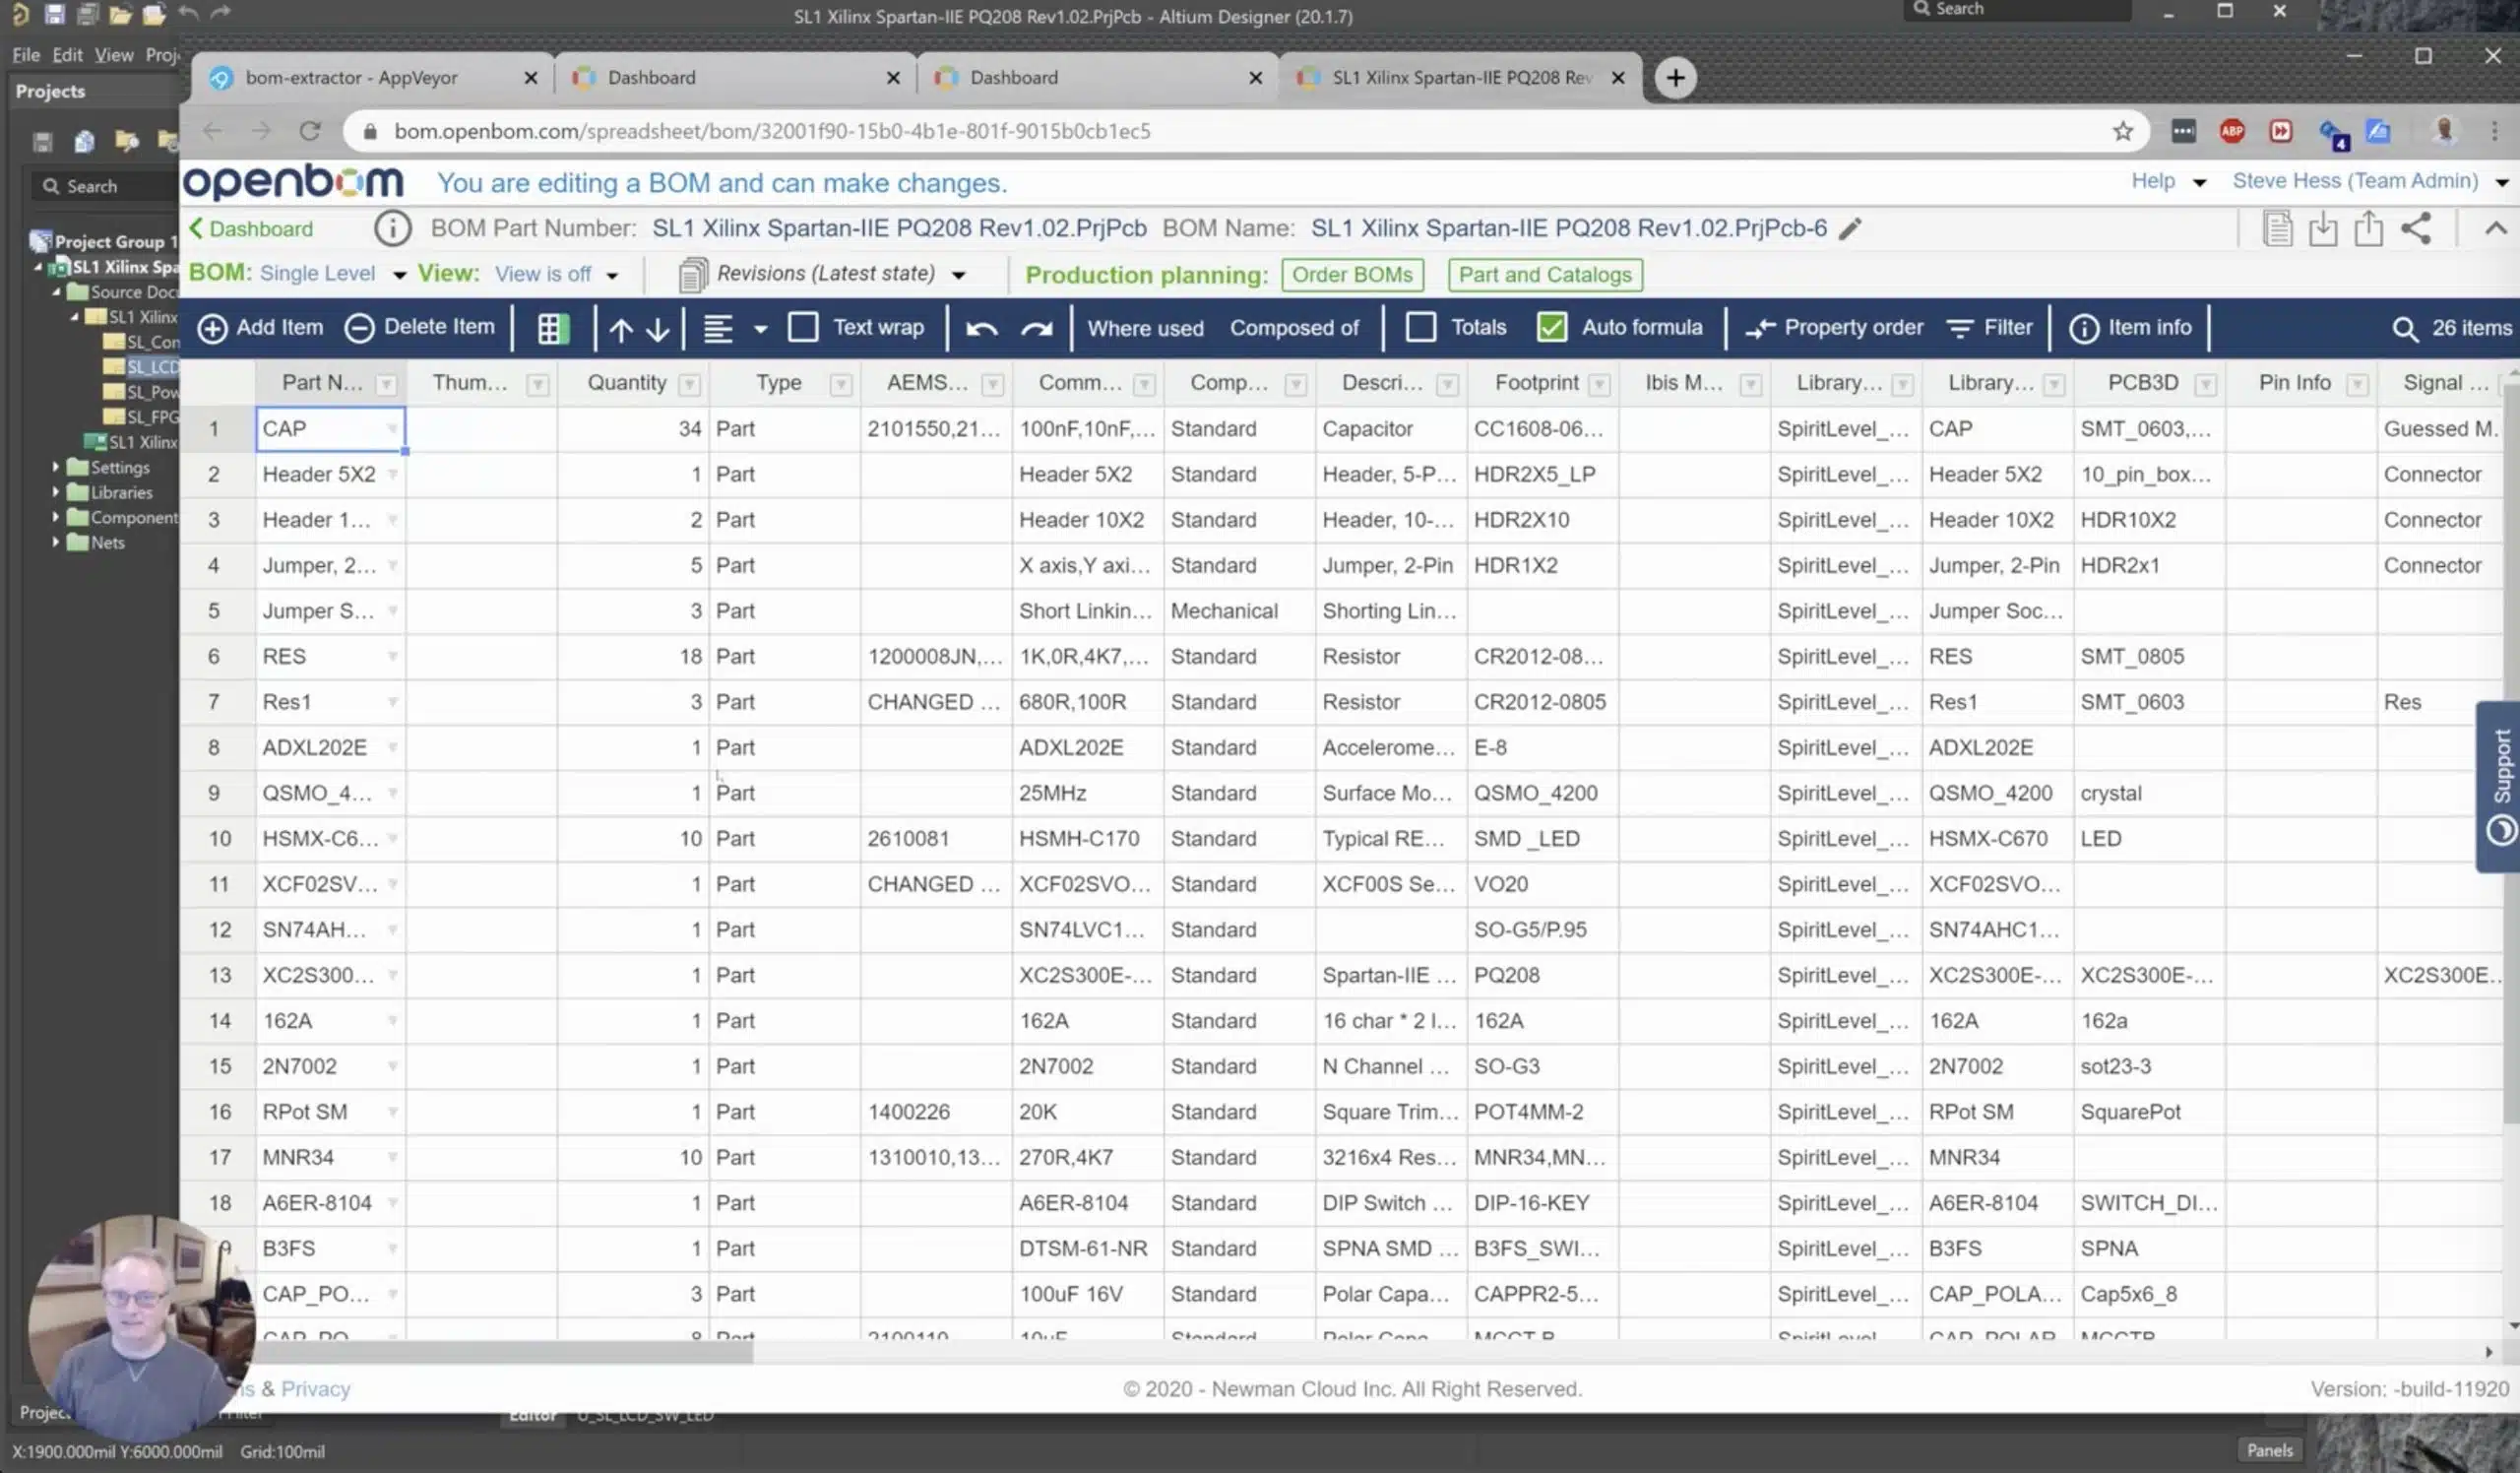Click the Order BOMs button

point(1352,274)
